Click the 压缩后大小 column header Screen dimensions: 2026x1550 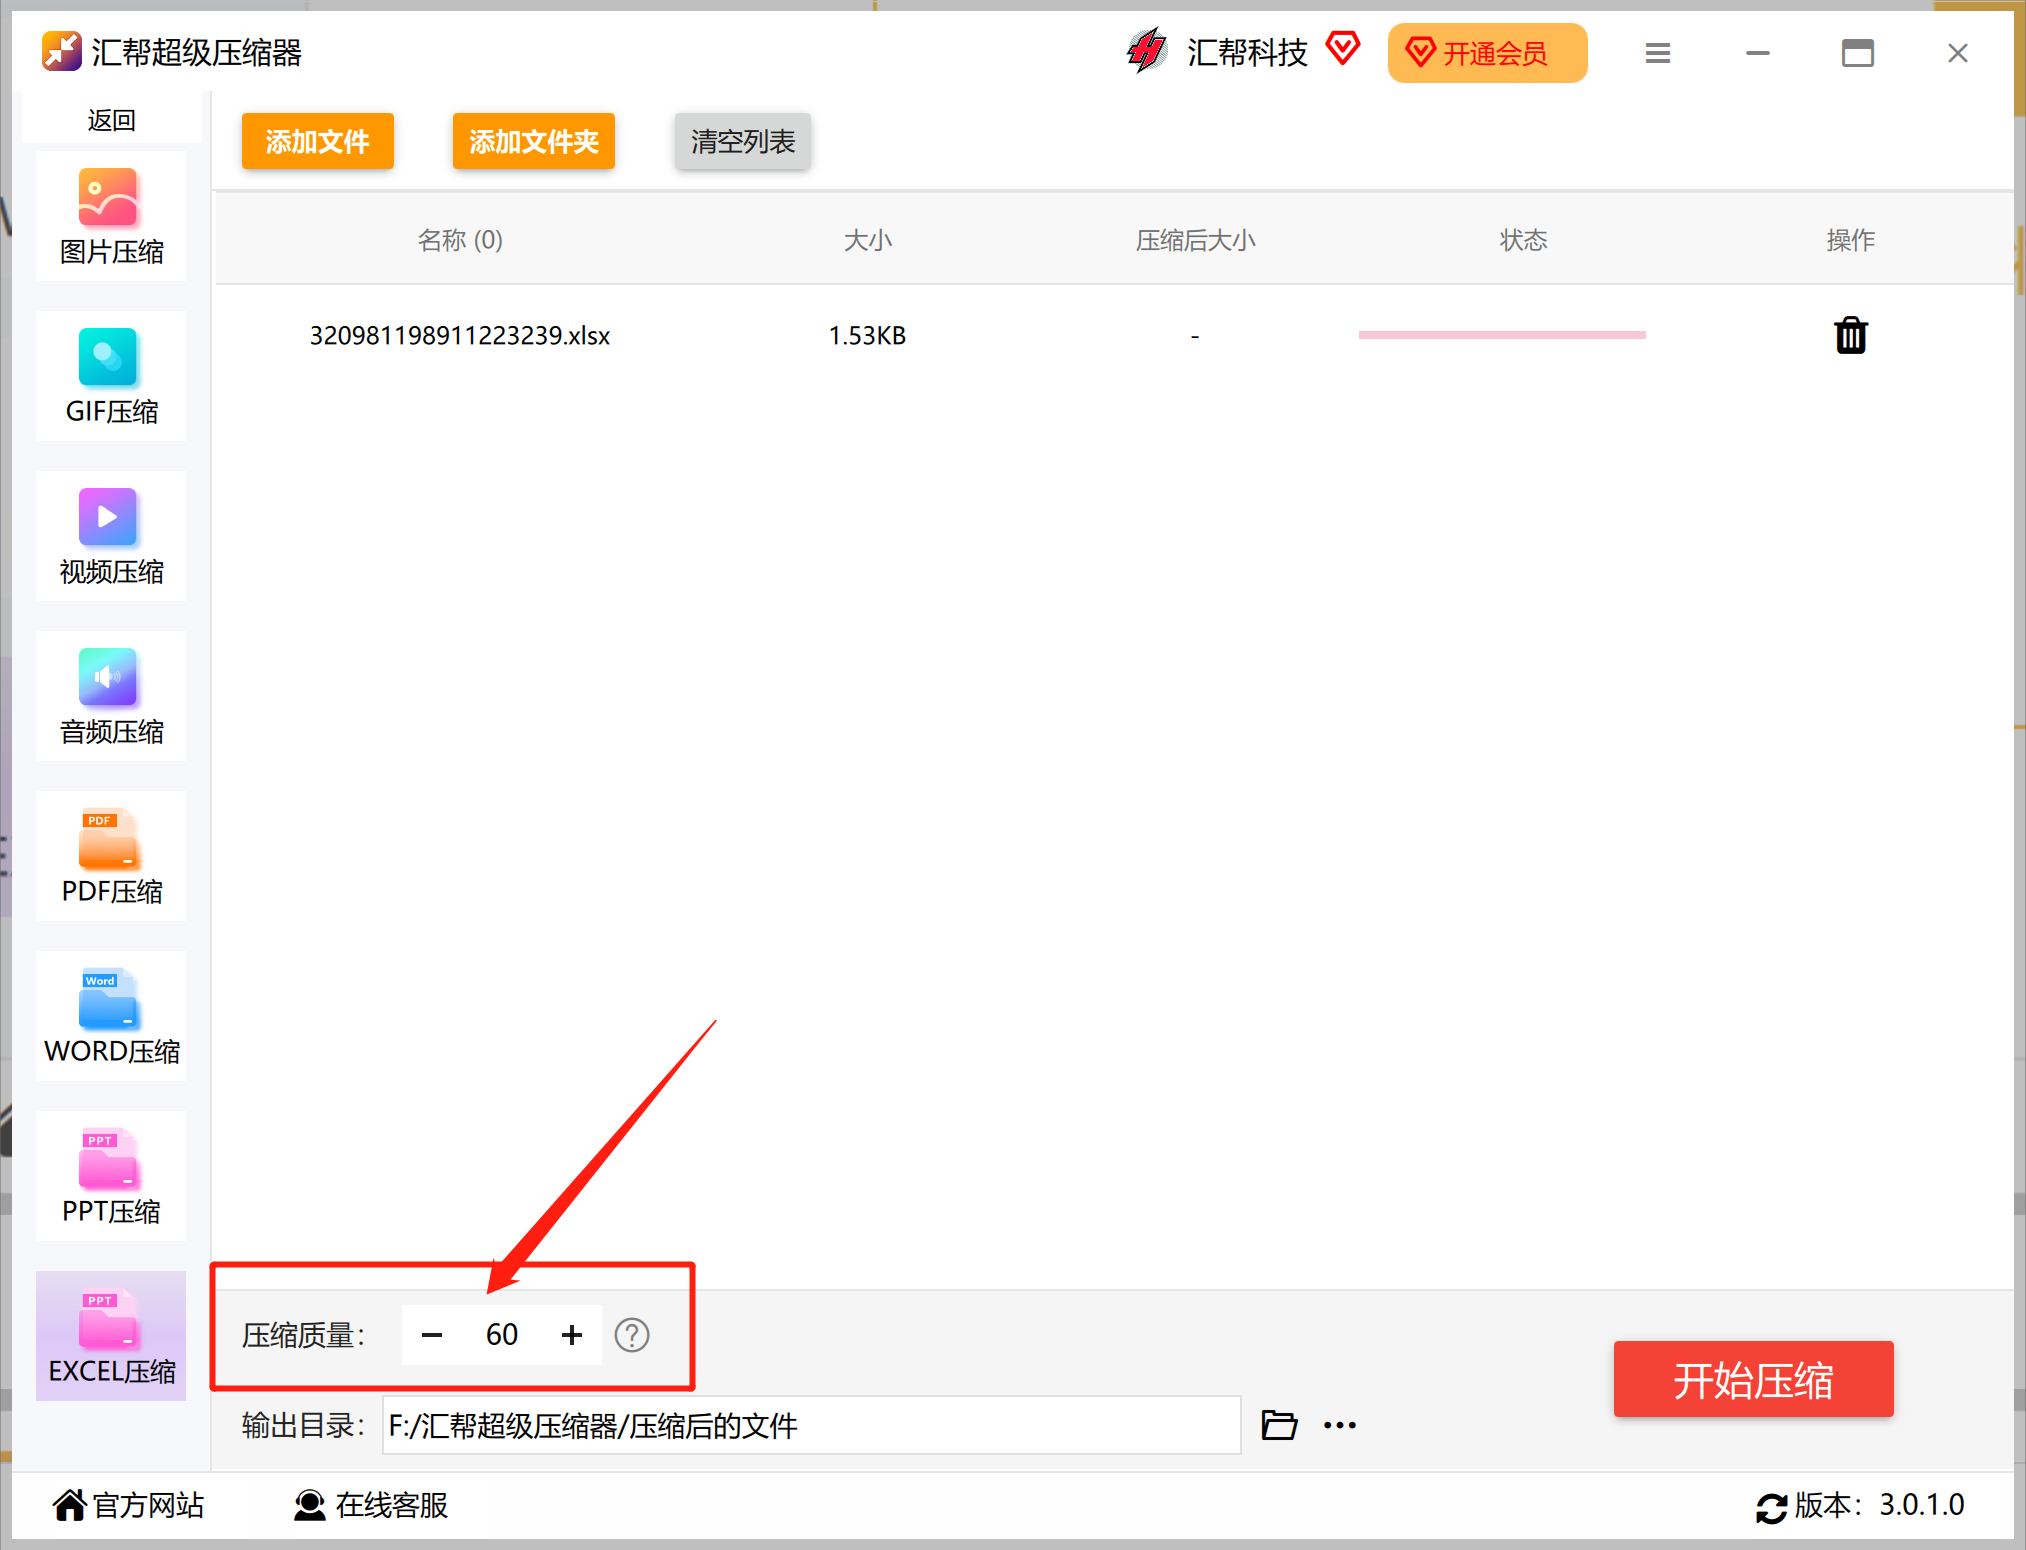[x=1195, y=240]
